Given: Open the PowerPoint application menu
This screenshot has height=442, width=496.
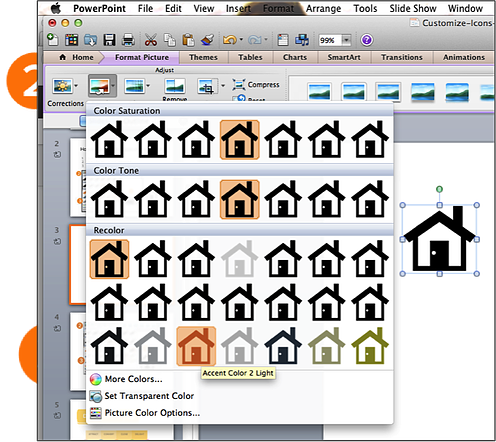Looking at the screenshot, I should click(99, 8).
